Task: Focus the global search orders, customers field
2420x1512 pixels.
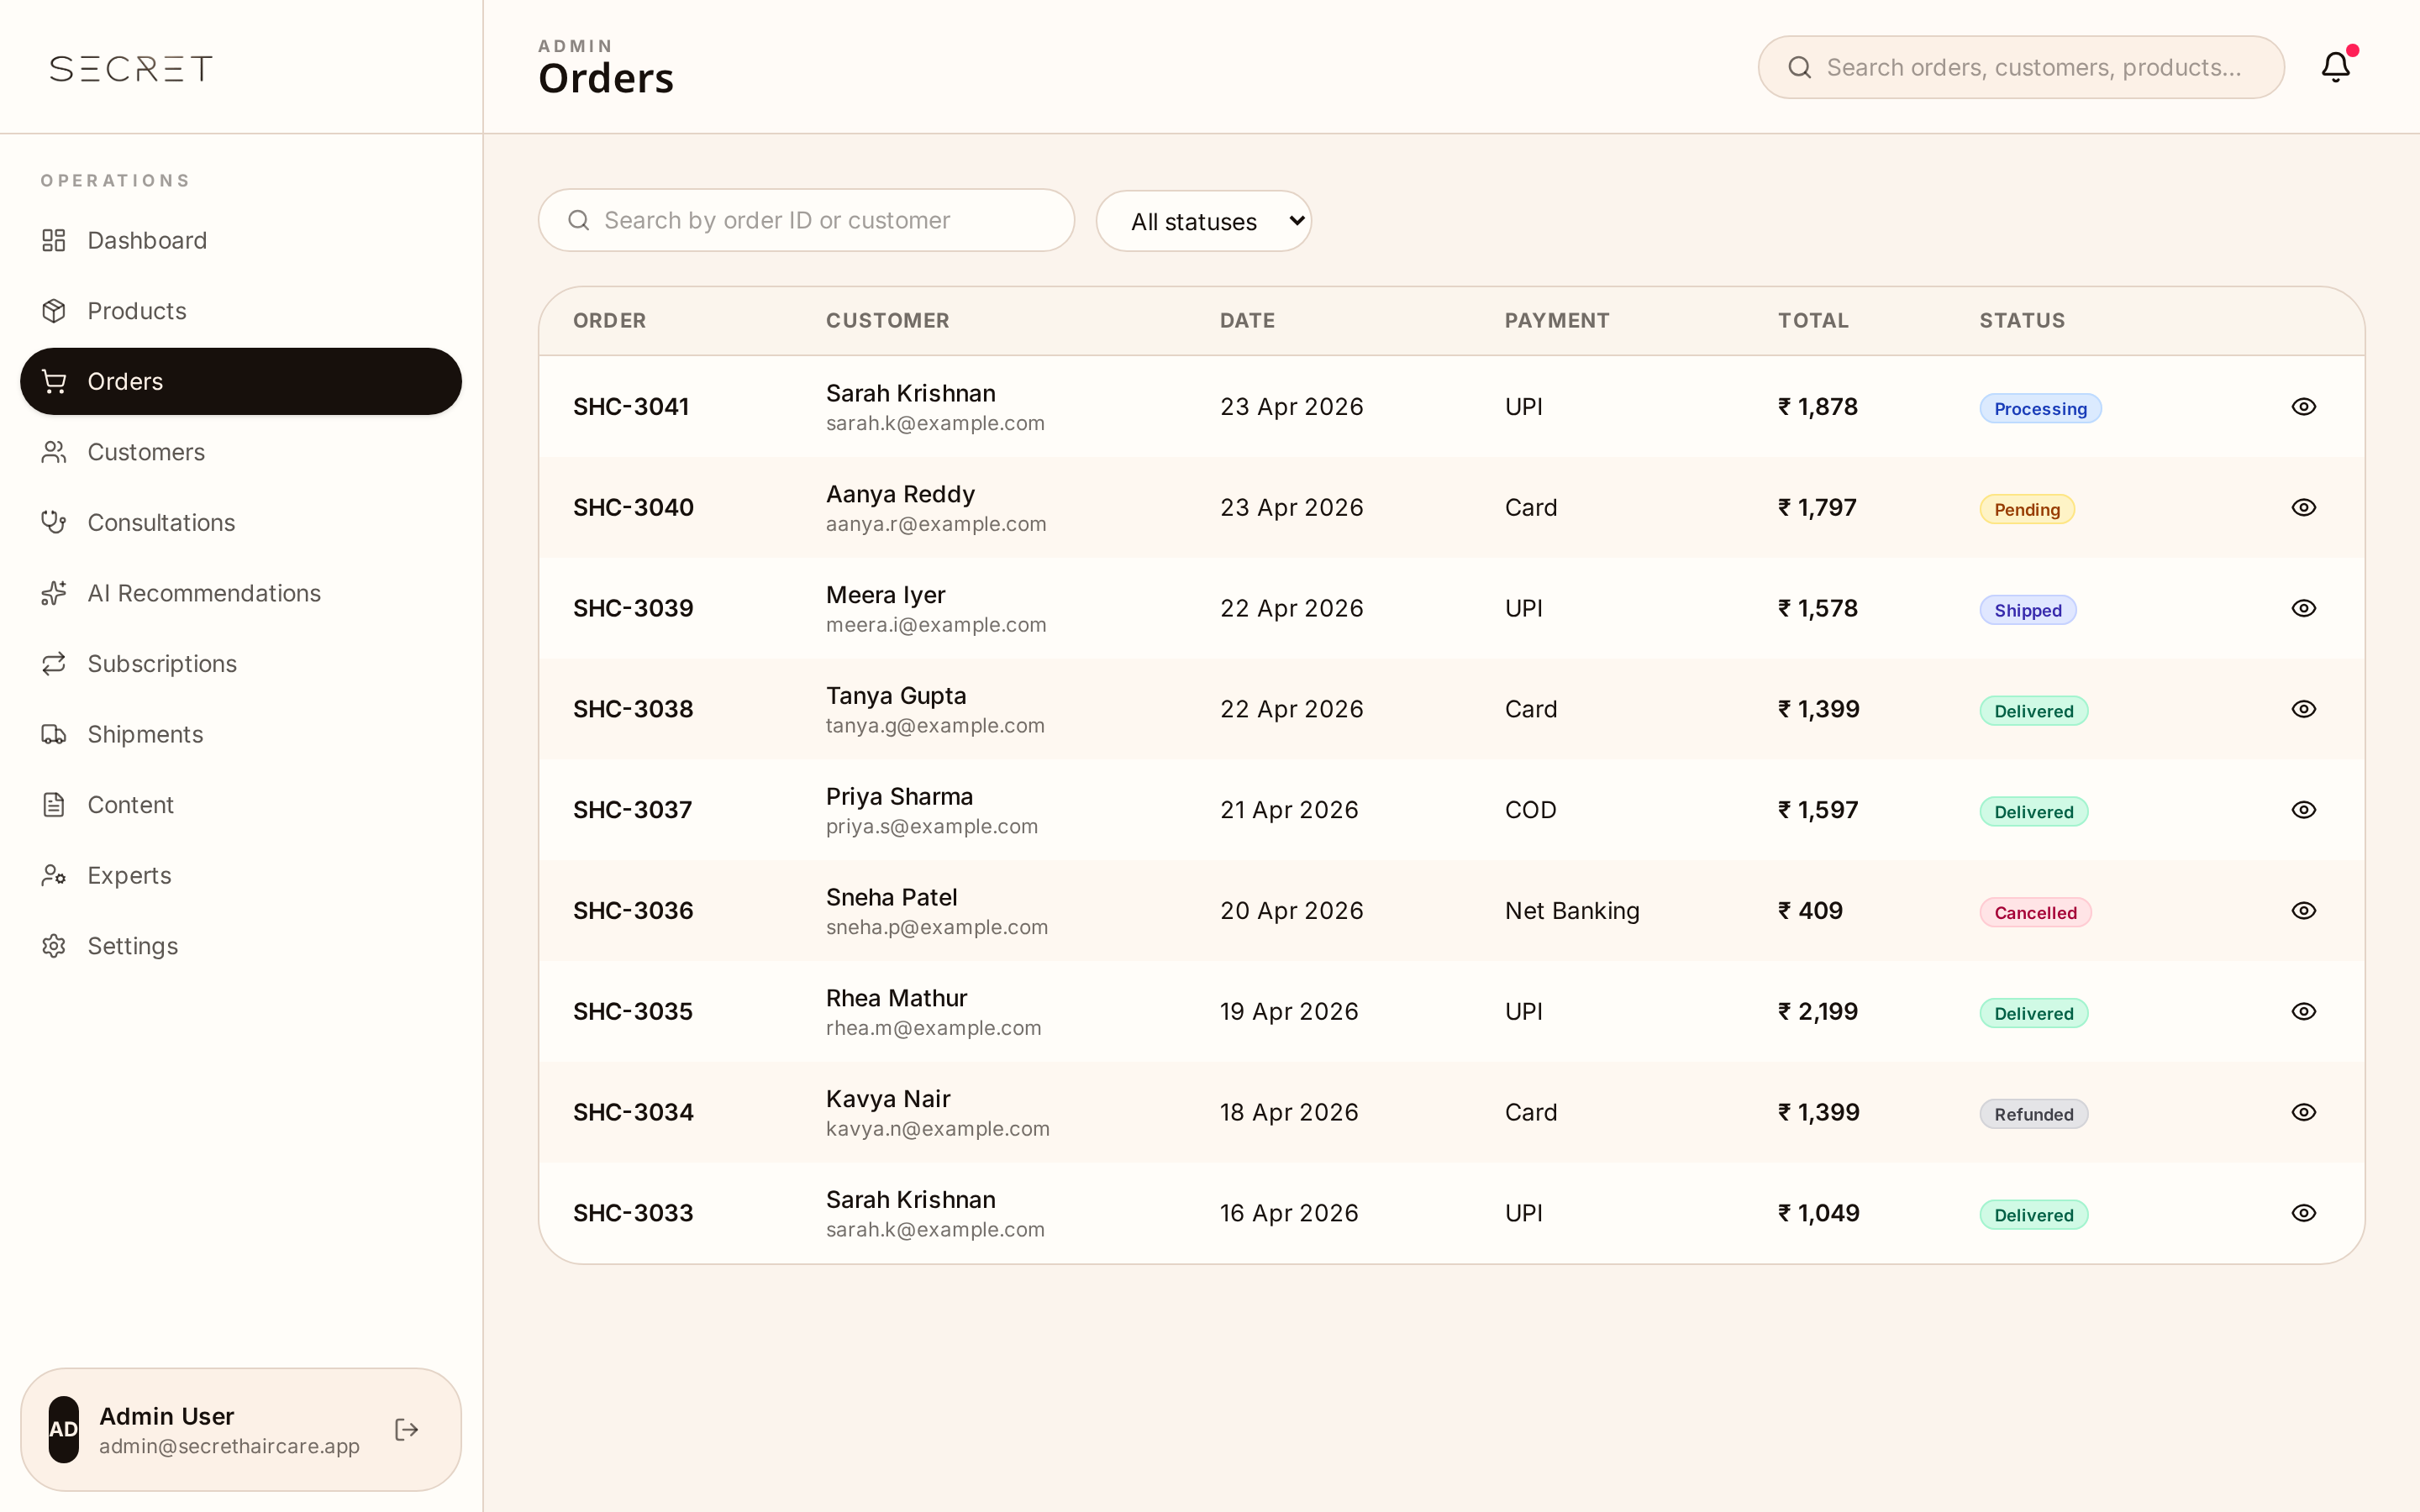Action: [x=2021, y=67]
